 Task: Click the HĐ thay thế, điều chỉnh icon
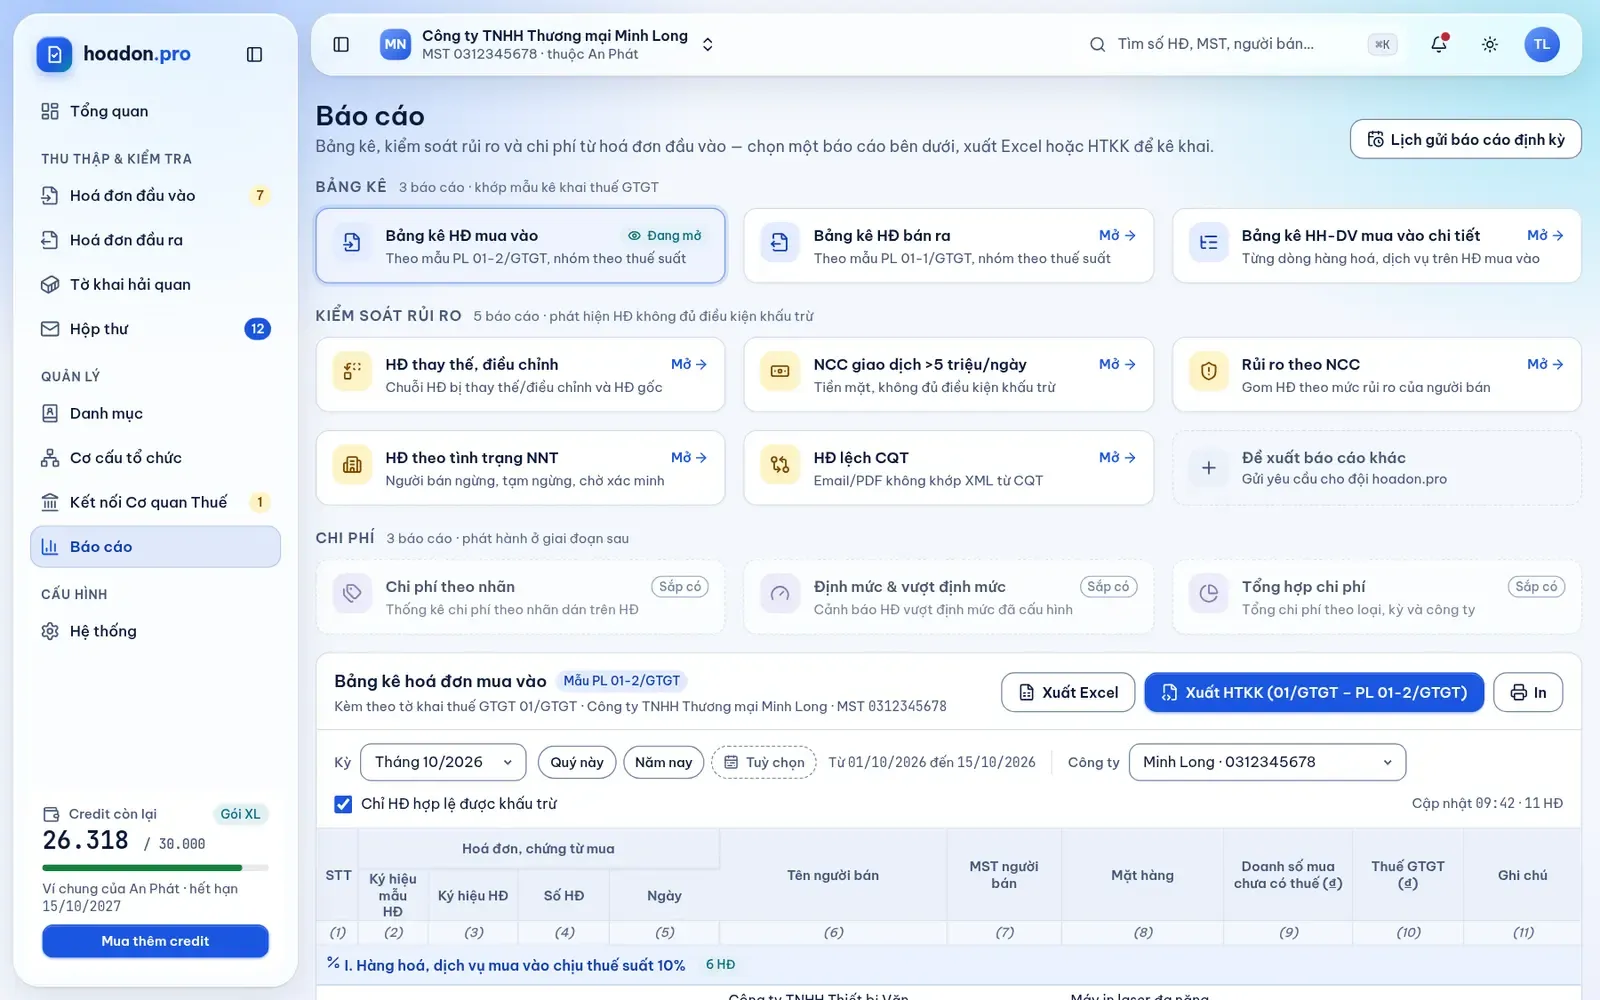coord(352,371)
